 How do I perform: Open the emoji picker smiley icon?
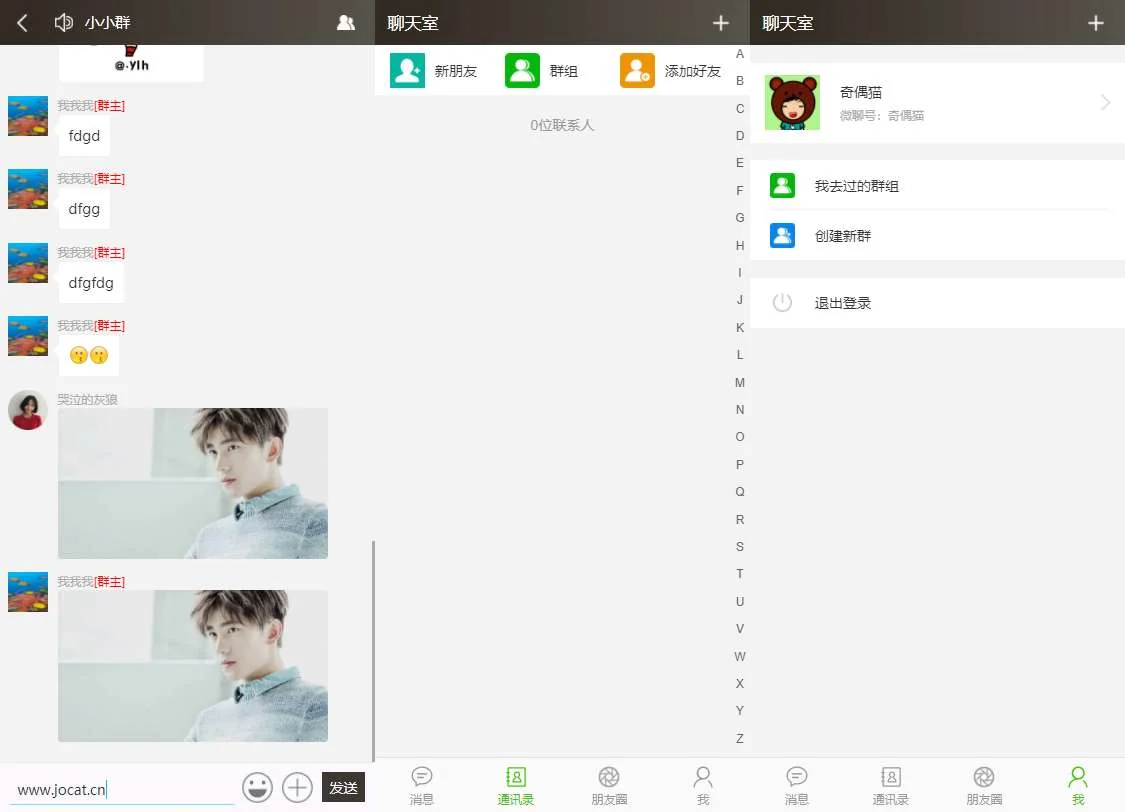257,787
